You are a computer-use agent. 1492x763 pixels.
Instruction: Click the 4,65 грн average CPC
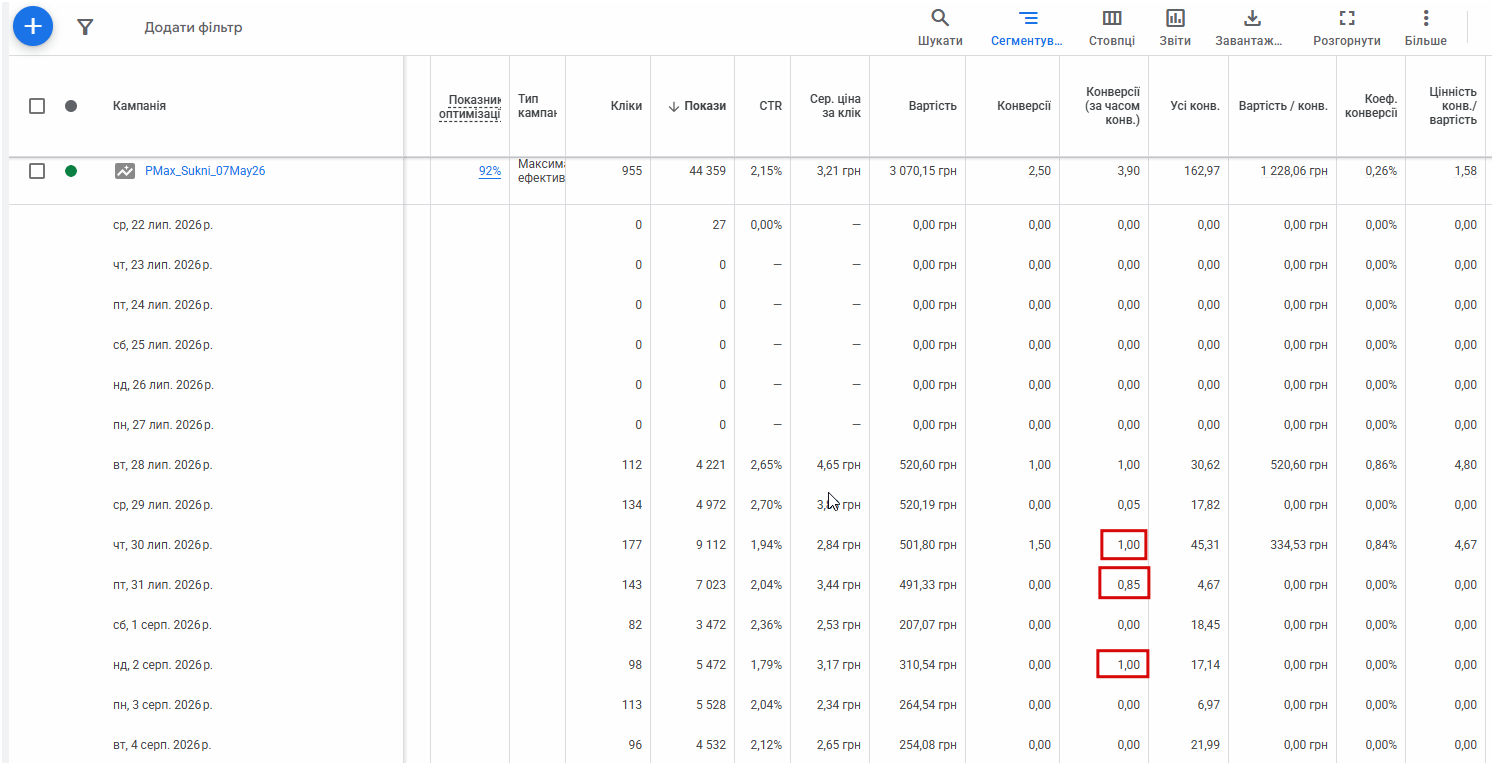point(838,465)
